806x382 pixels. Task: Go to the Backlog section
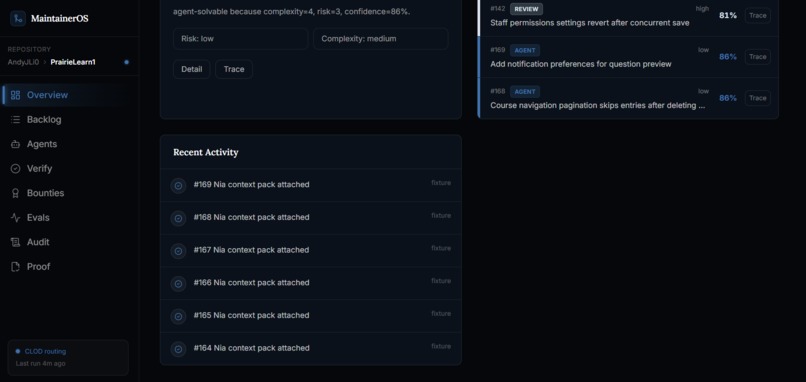[68, 119]
